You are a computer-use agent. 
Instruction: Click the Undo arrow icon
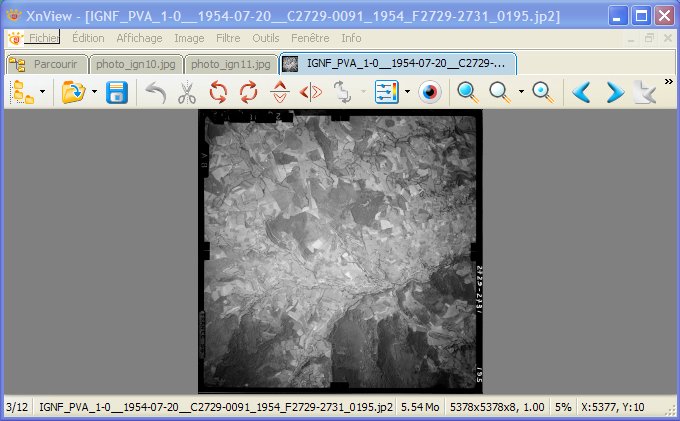[155, 93]
